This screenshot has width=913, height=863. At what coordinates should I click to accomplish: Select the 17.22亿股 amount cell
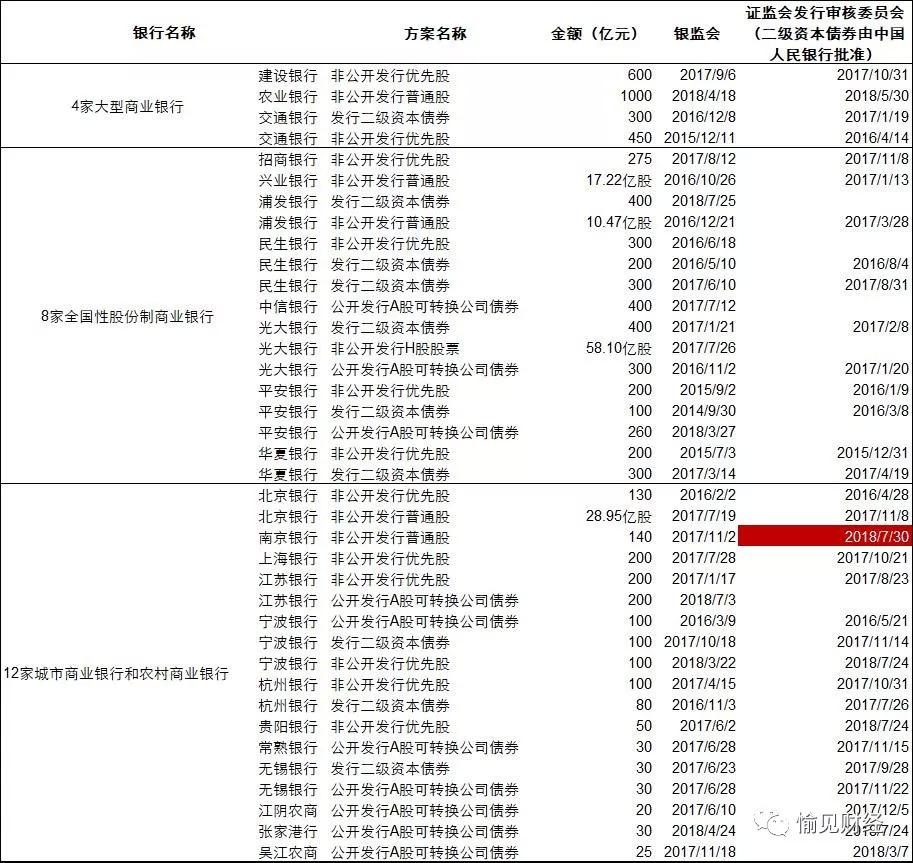pyautogui.click(x=619, y=180)
